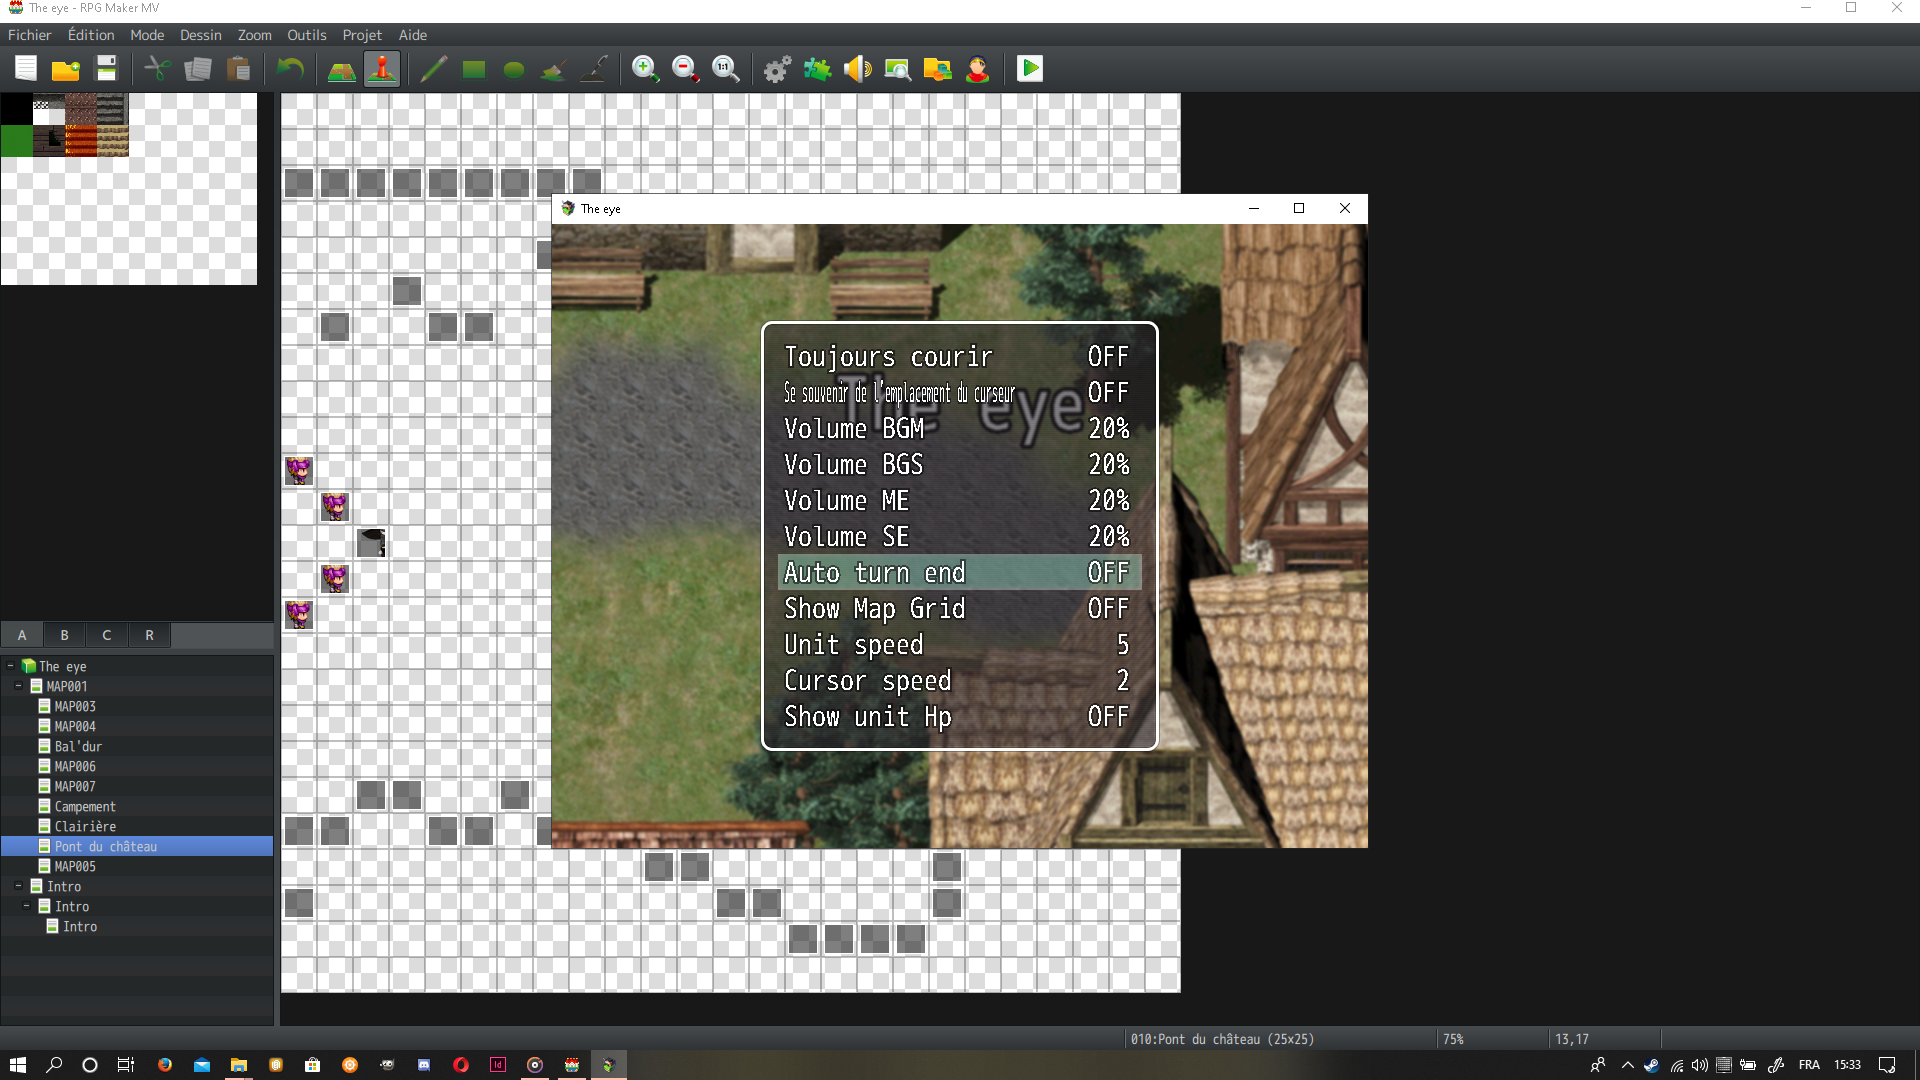1920x1080 pixels.
Task: Zoom out of the map
Action: [686, 69]
